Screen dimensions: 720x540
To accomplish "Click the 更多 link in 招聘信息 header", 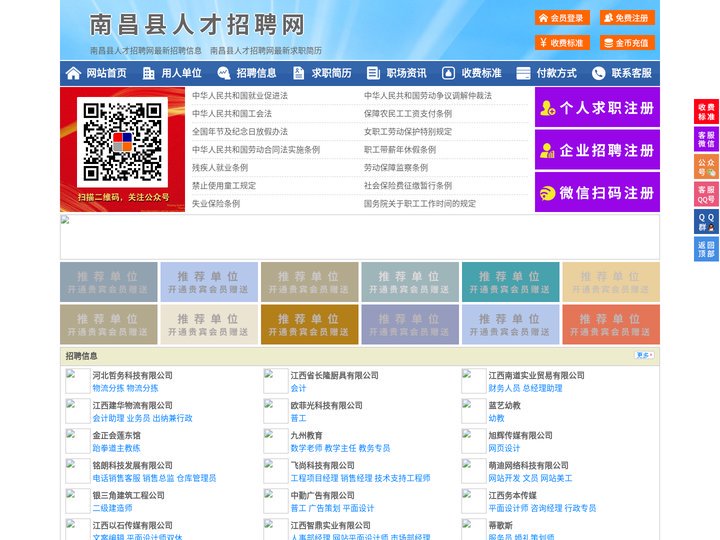I will tap(644, 355).
